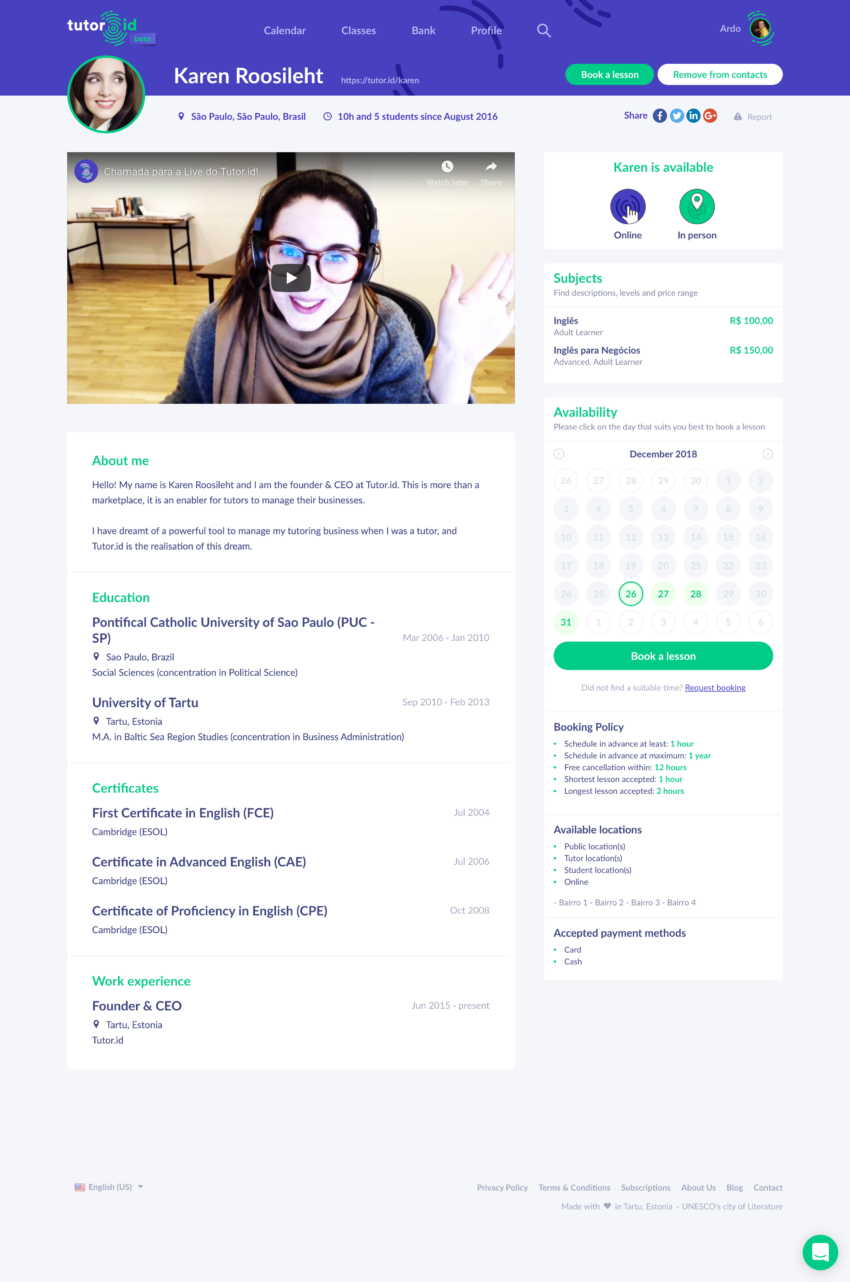
Task: Pick December 31 in availability calendar
Action: point(566,622)
